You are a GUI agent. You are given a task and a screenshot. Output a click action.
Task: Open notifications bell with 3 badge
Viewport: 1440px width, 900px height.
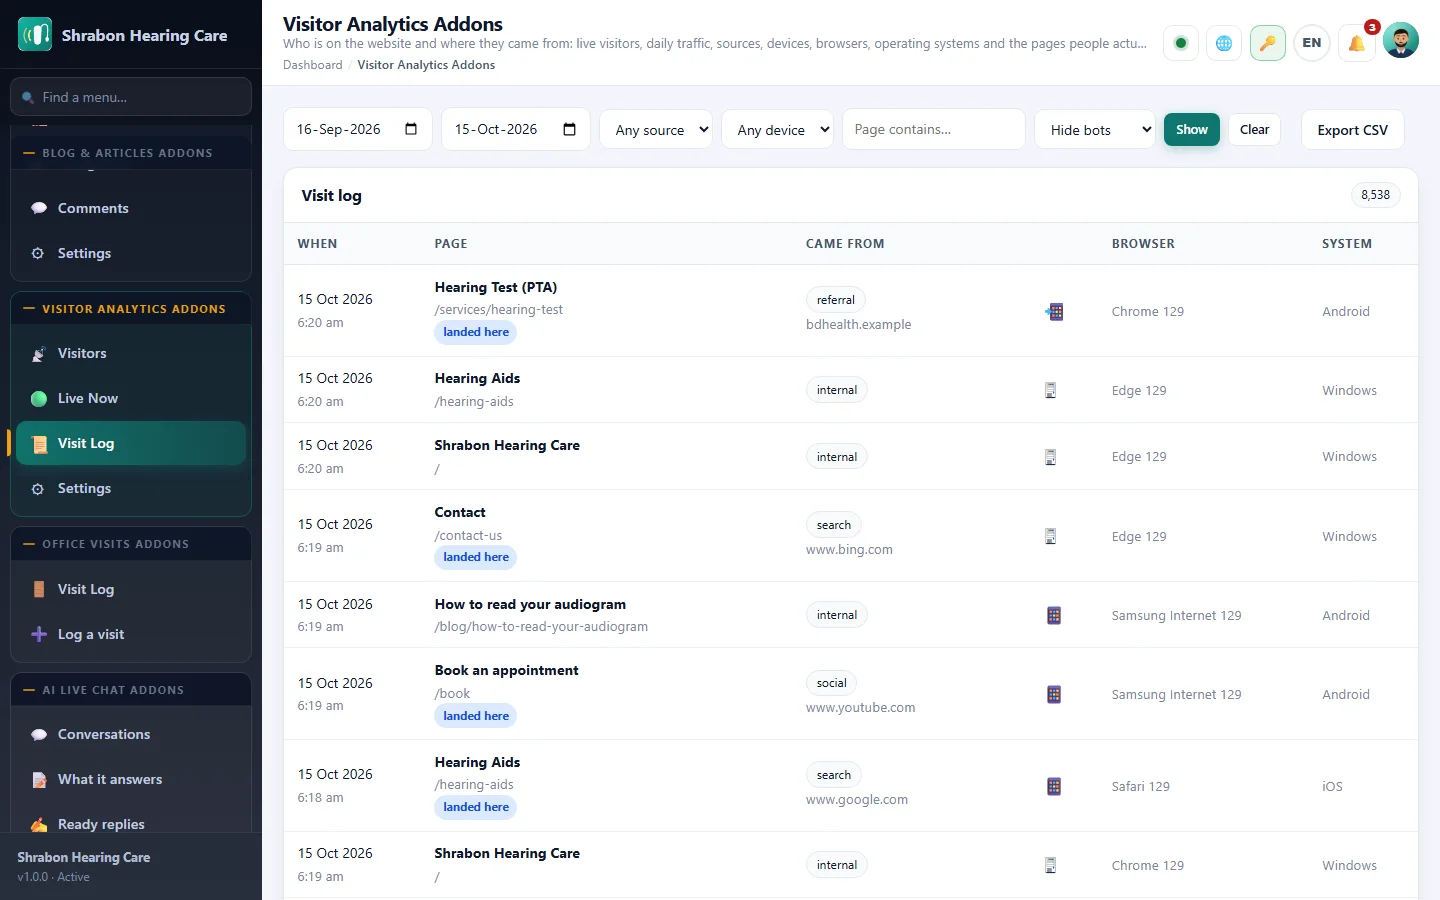click(1357, 43)
